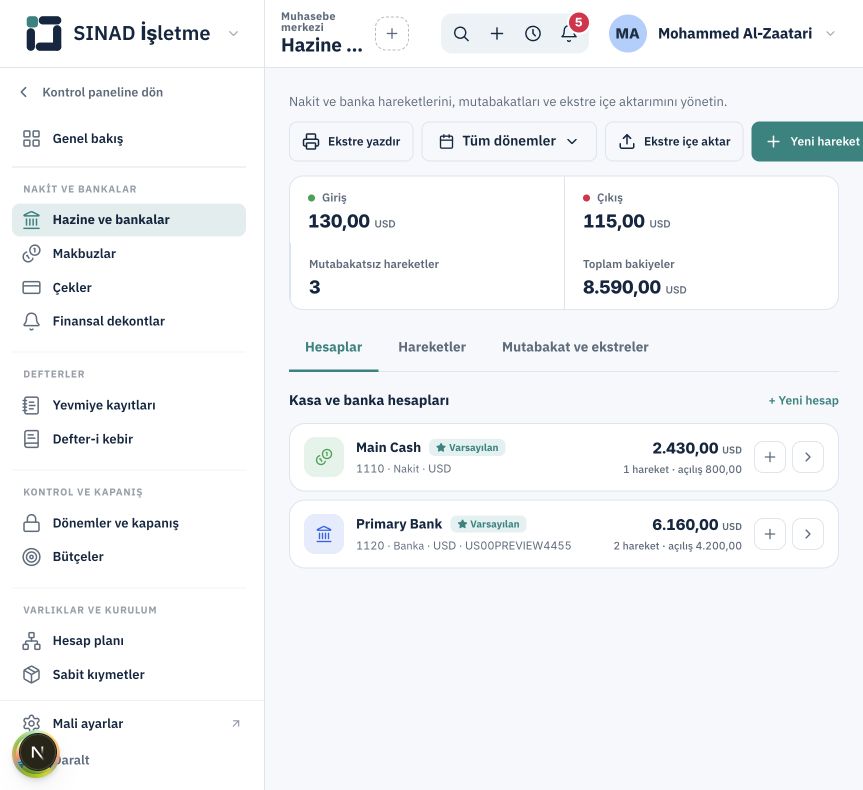Switch to the Hareketler tab
863x790 pixels.
432,347
